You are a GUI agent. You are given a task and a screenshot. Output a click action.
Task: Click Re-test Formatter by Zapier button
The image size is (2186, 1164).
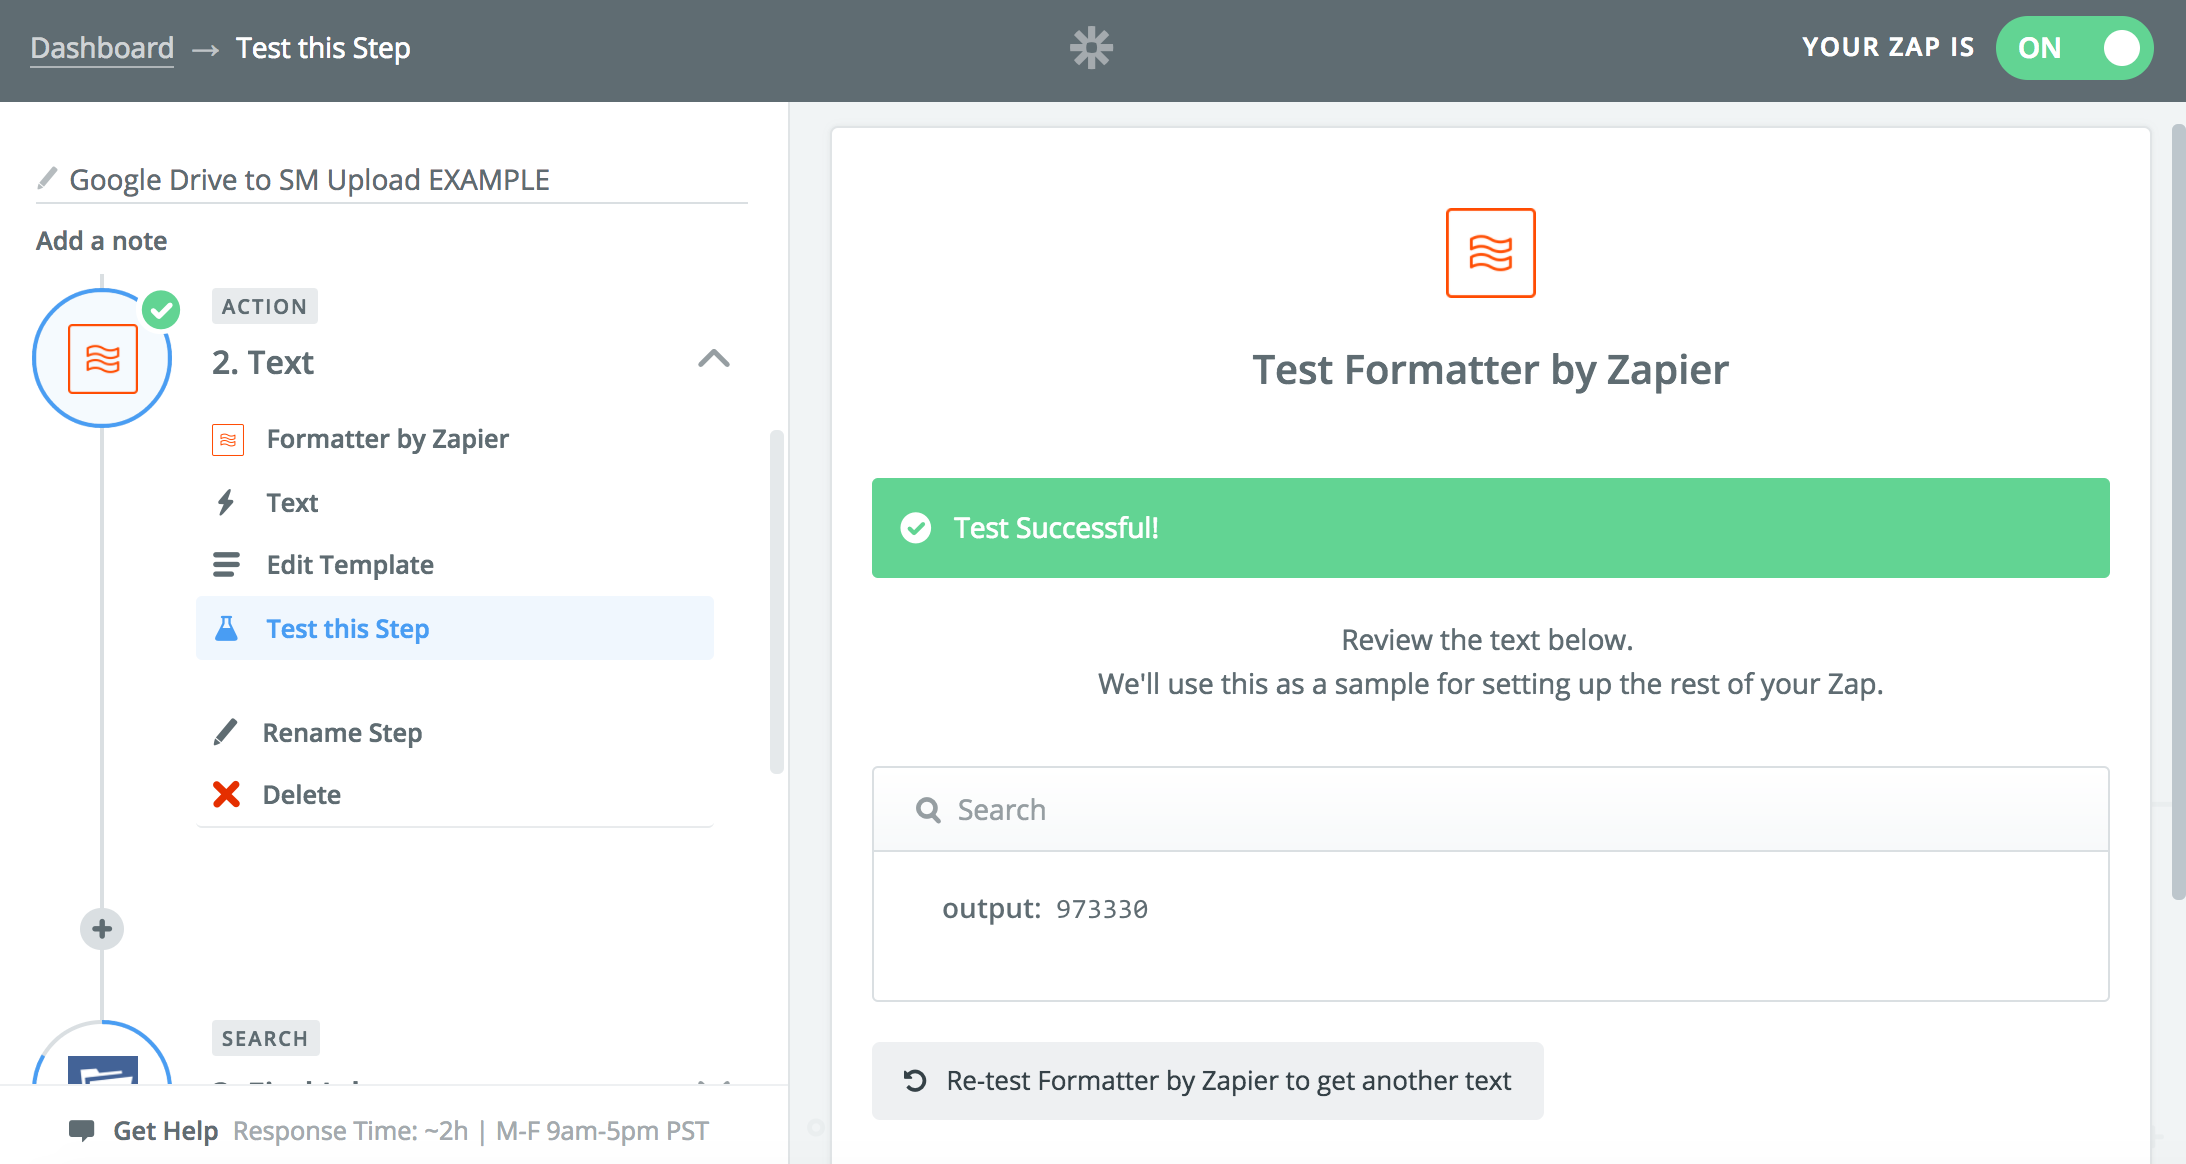tap(1207, 1081)
